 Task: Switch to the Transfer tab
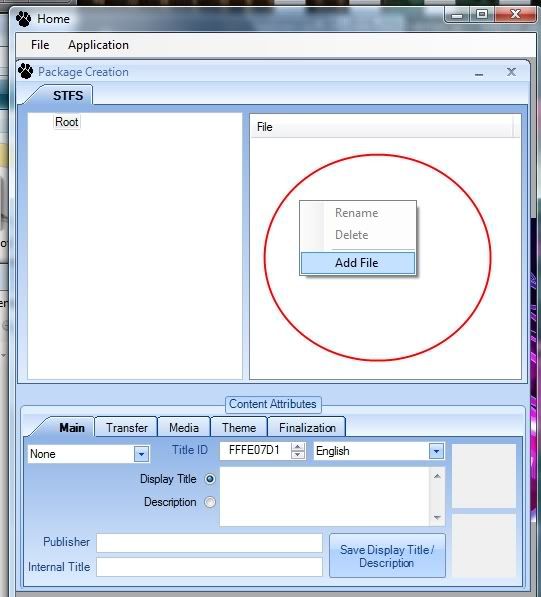coord(126,427)
